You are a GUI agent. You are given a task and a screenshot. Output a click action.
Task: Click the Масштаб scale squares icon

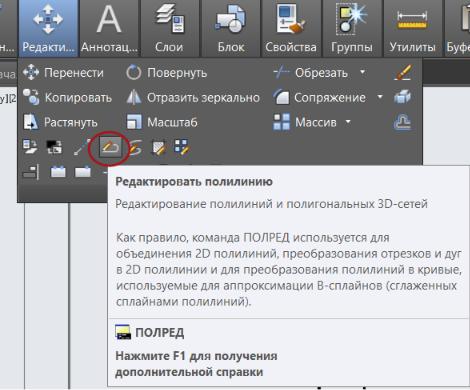tap(134, 122)
